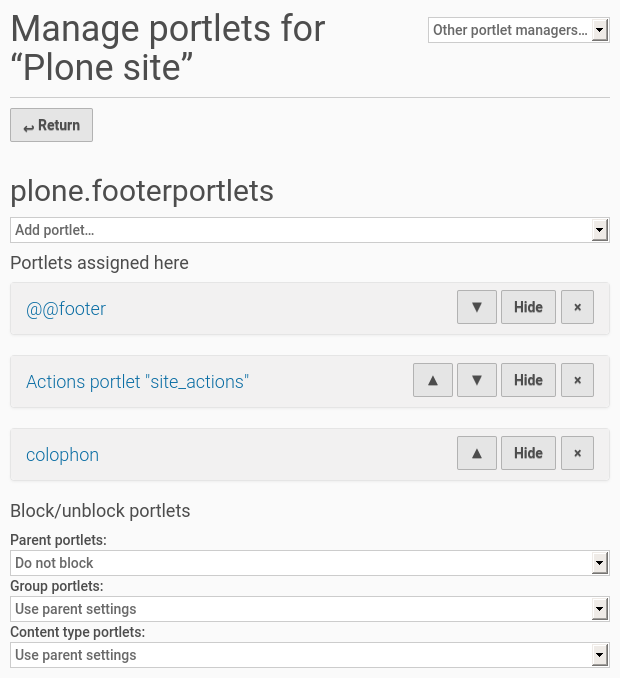Open the colophon portlet link
This screenshot has width=620, height=678.
pos(62,455)
